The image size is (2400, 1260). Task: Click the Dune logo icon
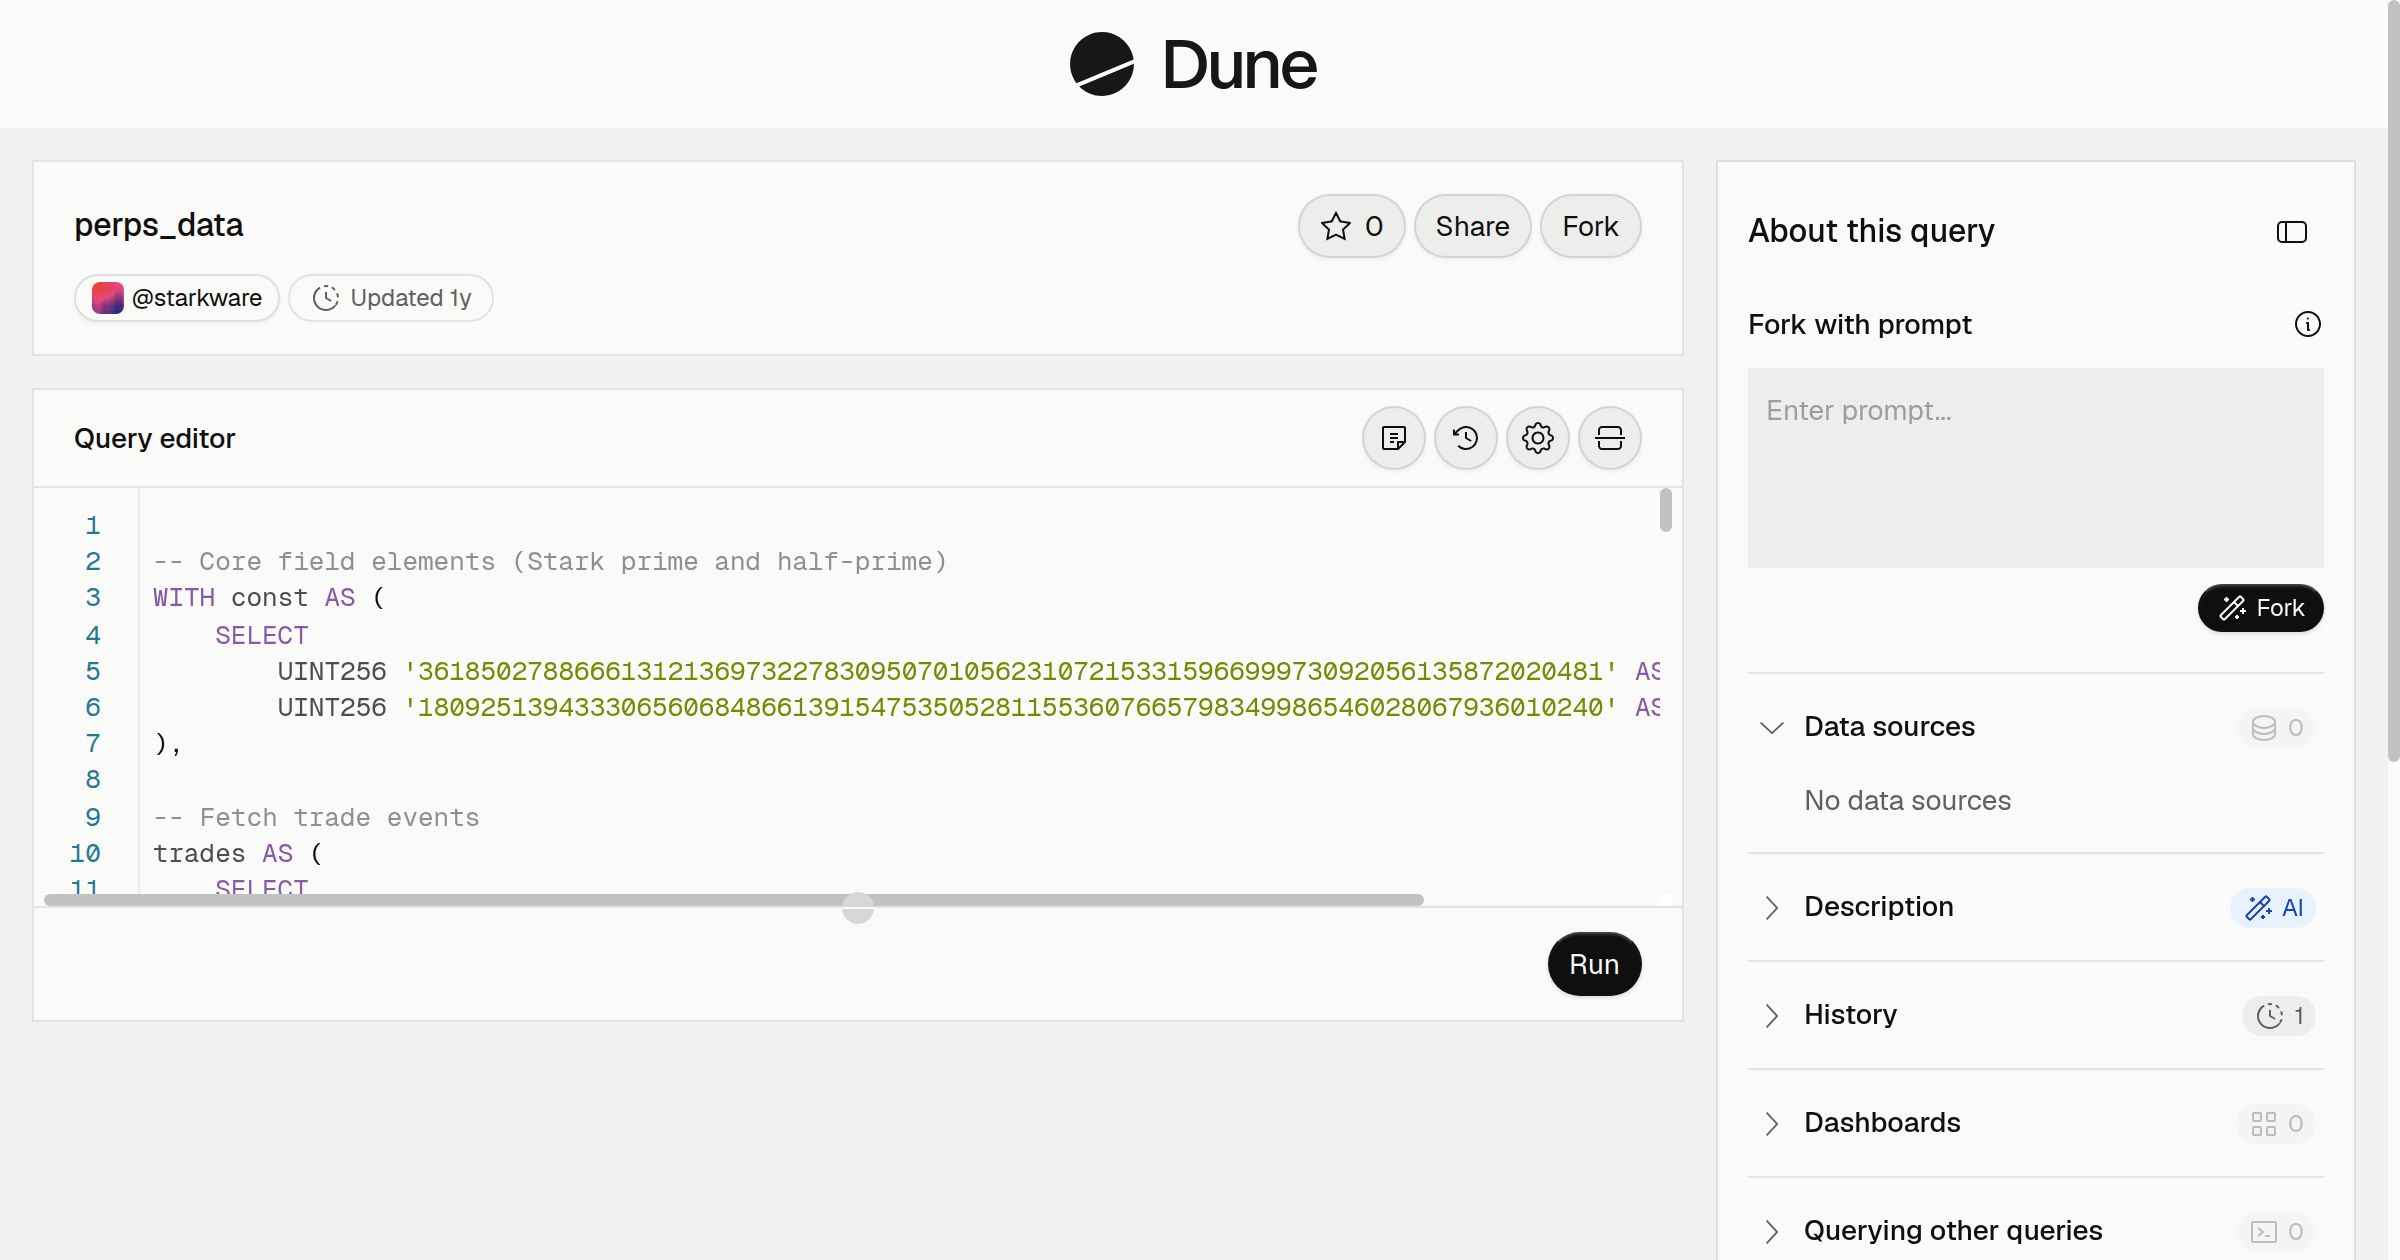[1101, 64]
